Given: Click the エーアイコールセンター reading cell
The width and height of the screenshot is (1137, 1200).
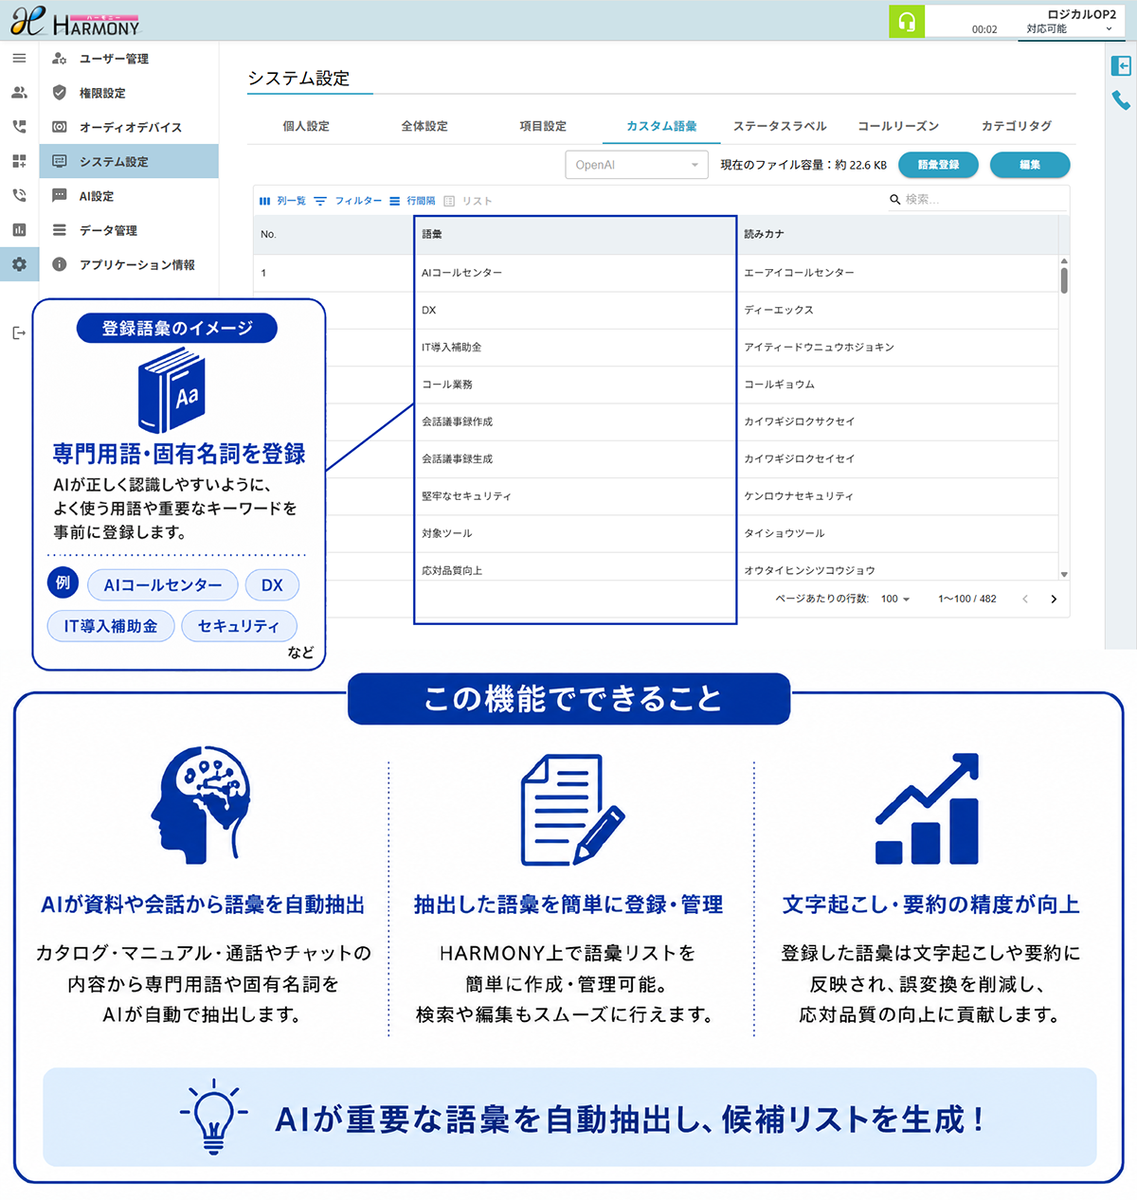Looking at the screenshot, I should (897, 273).
